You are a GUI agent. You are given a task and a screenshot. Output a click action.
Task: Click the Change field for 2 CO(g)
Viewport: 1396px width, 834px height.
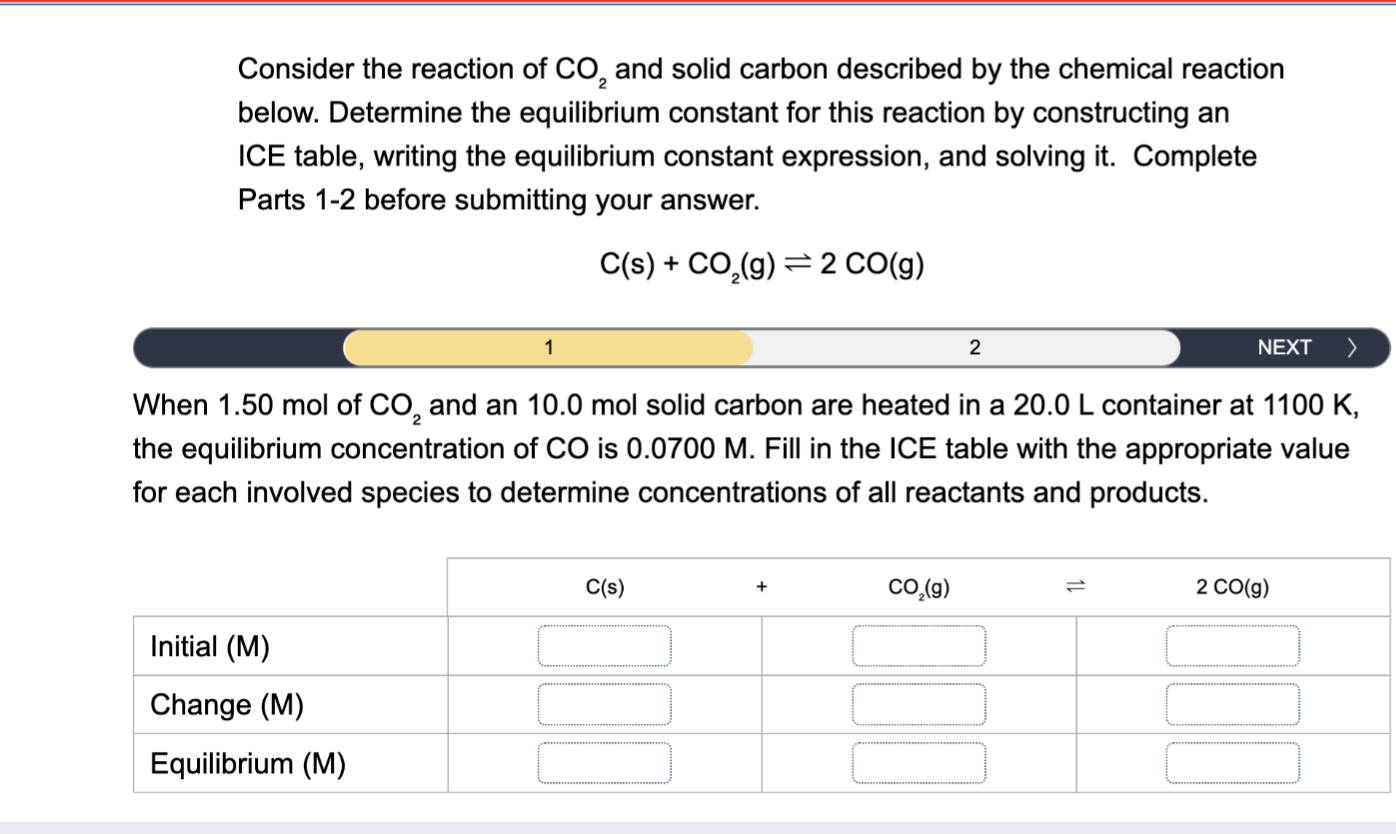point(1231,704)
